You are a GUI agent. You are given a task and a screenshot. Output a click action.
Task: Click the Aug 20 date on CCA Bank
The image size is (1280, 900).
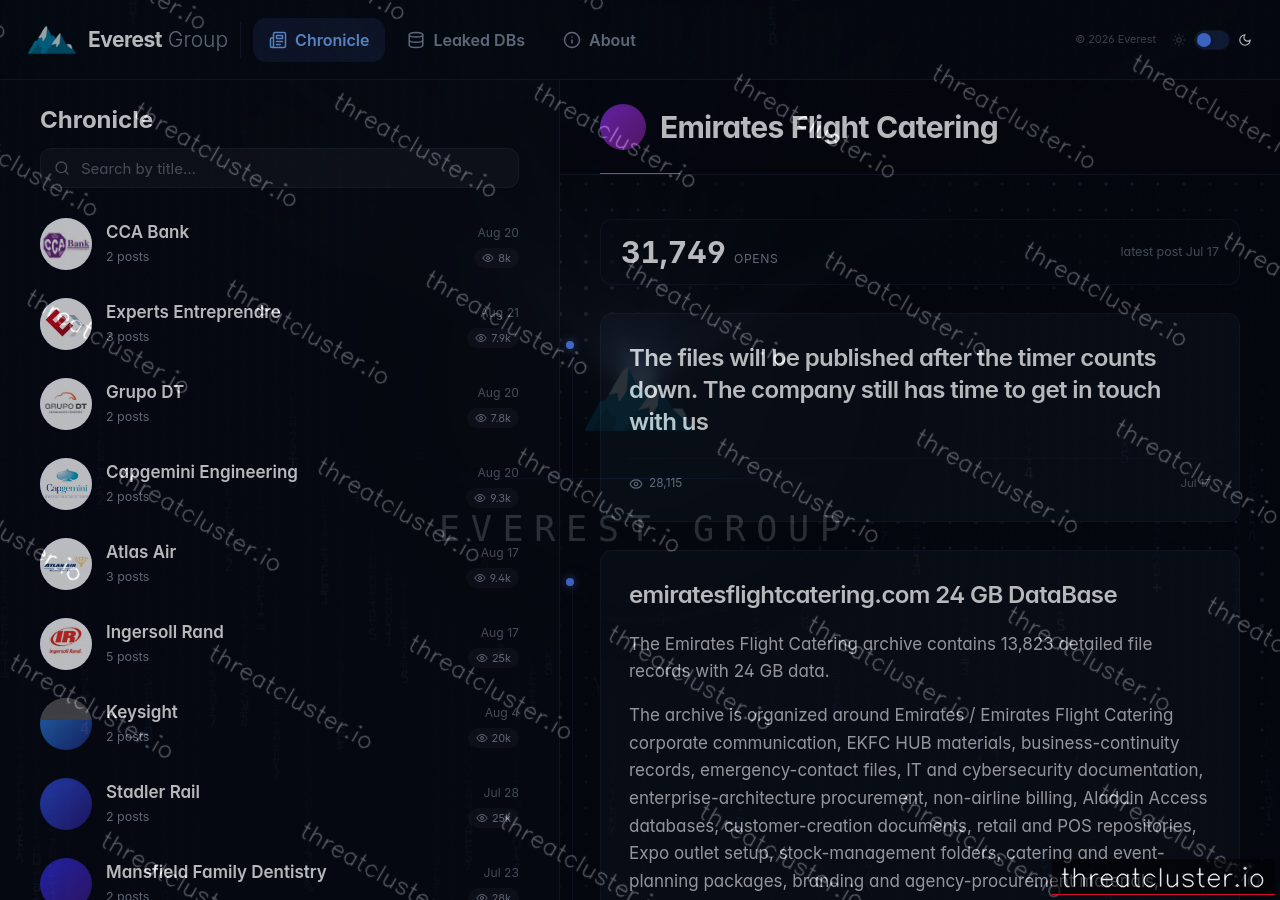(x=498, y=233)
